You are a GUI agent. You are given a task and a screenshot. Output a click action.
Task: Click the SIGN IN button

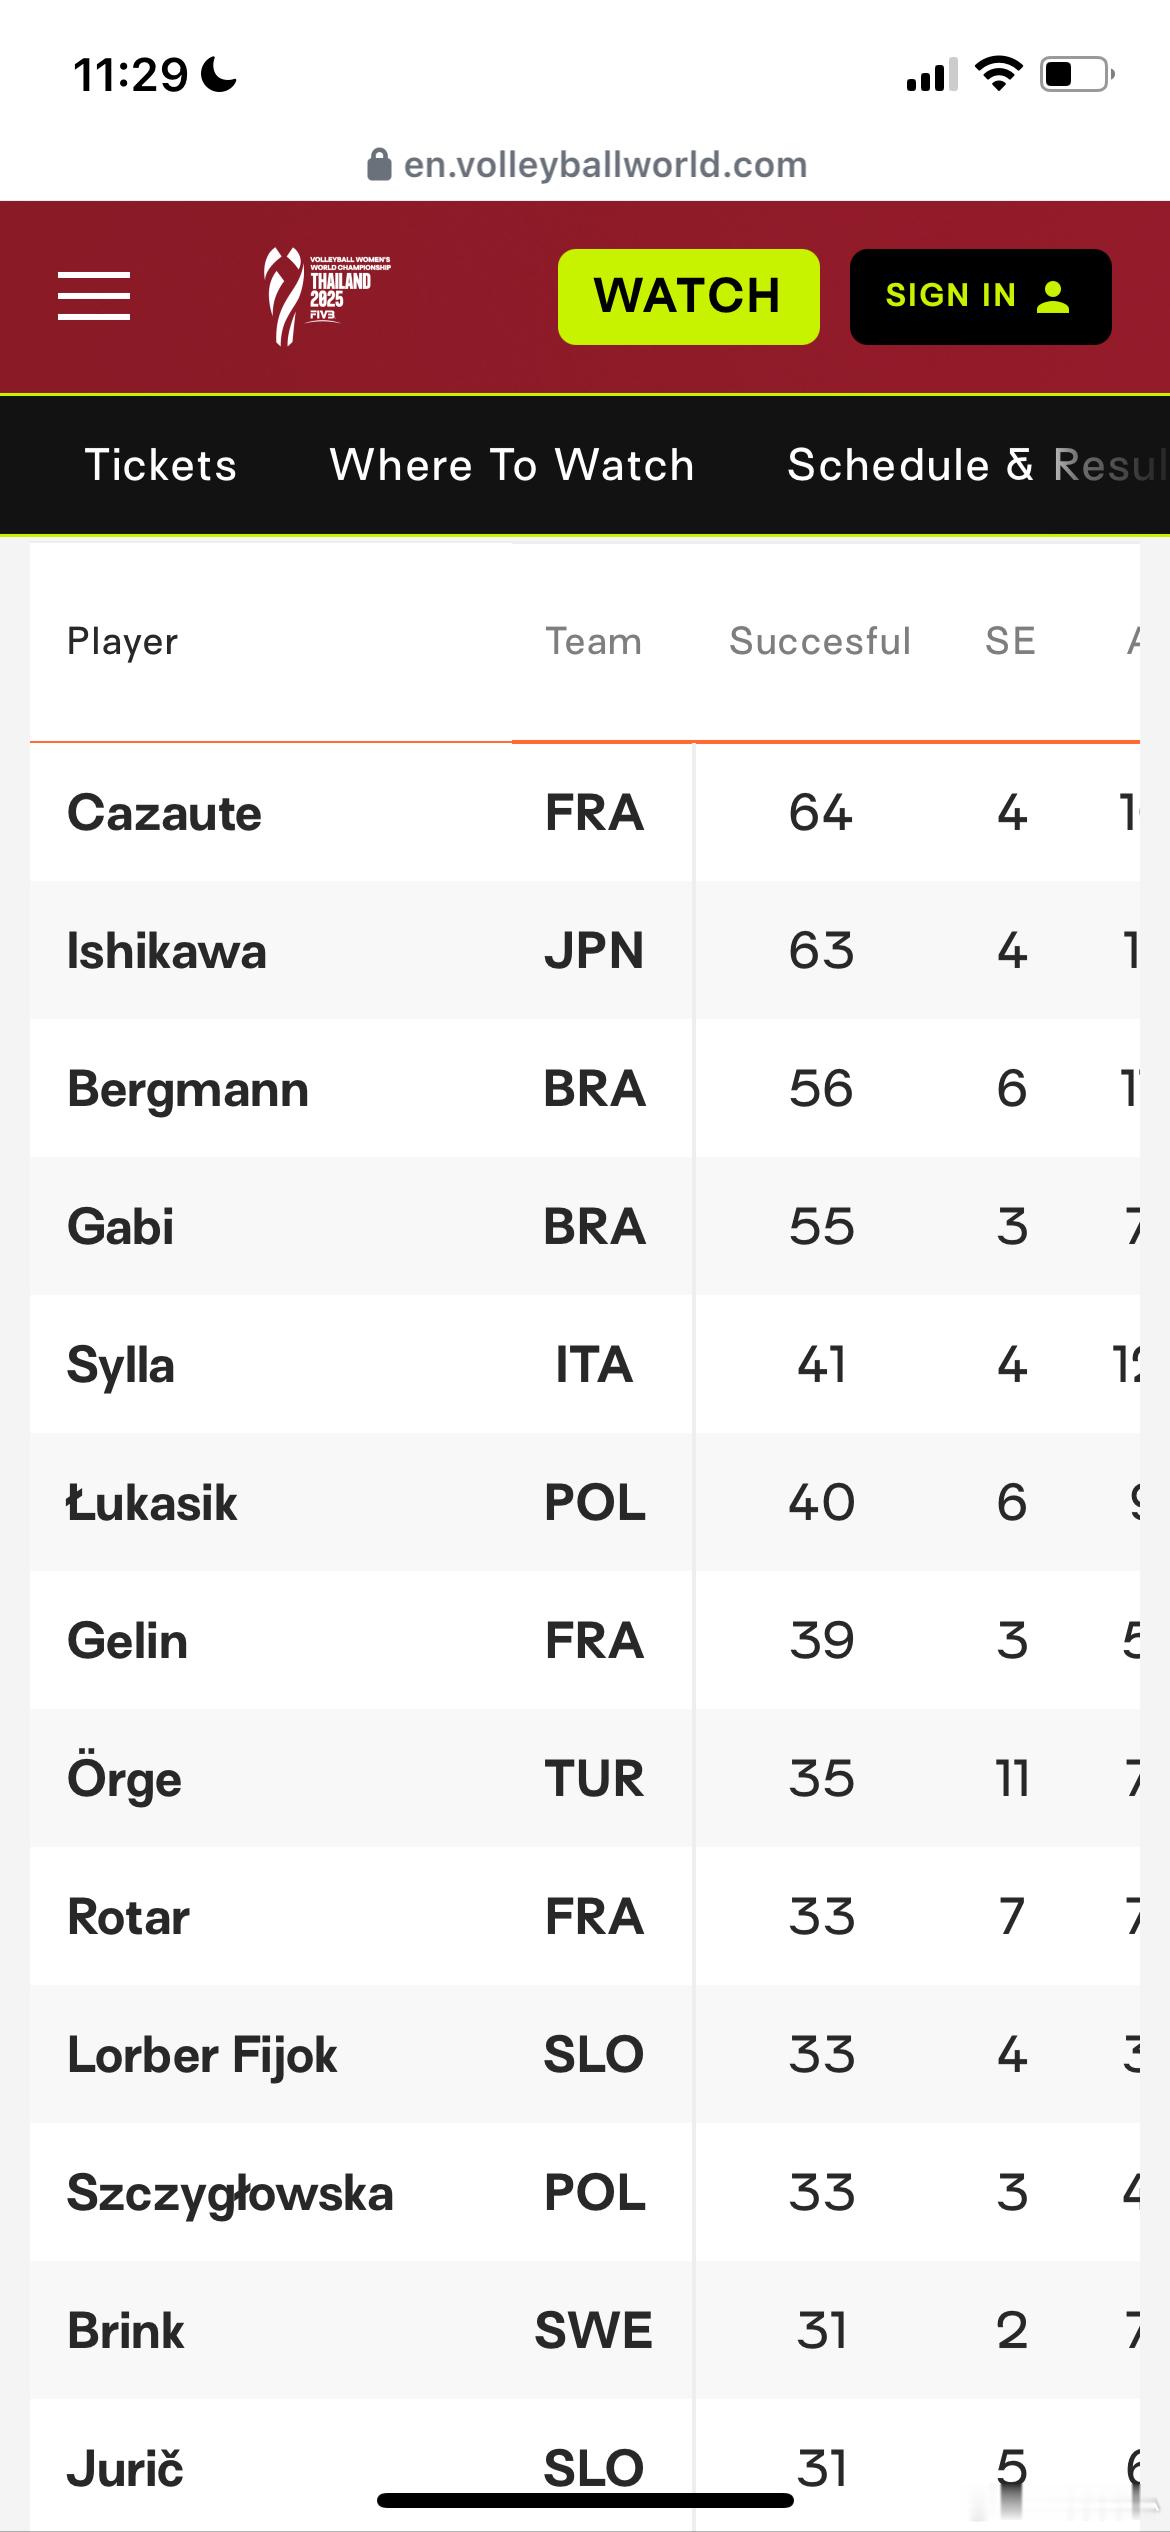tap(980, 296)
